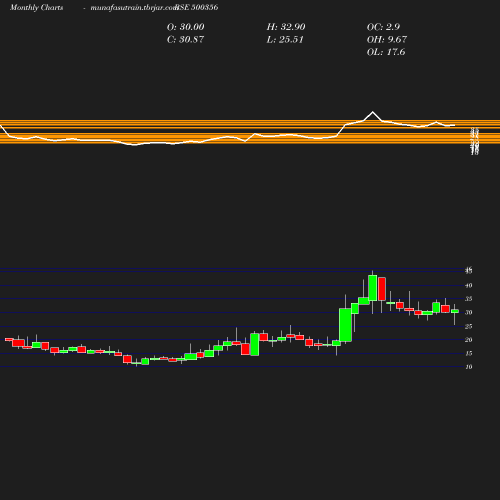
Task: Click the 10 price axis label
Action: [x=469, y=367]
